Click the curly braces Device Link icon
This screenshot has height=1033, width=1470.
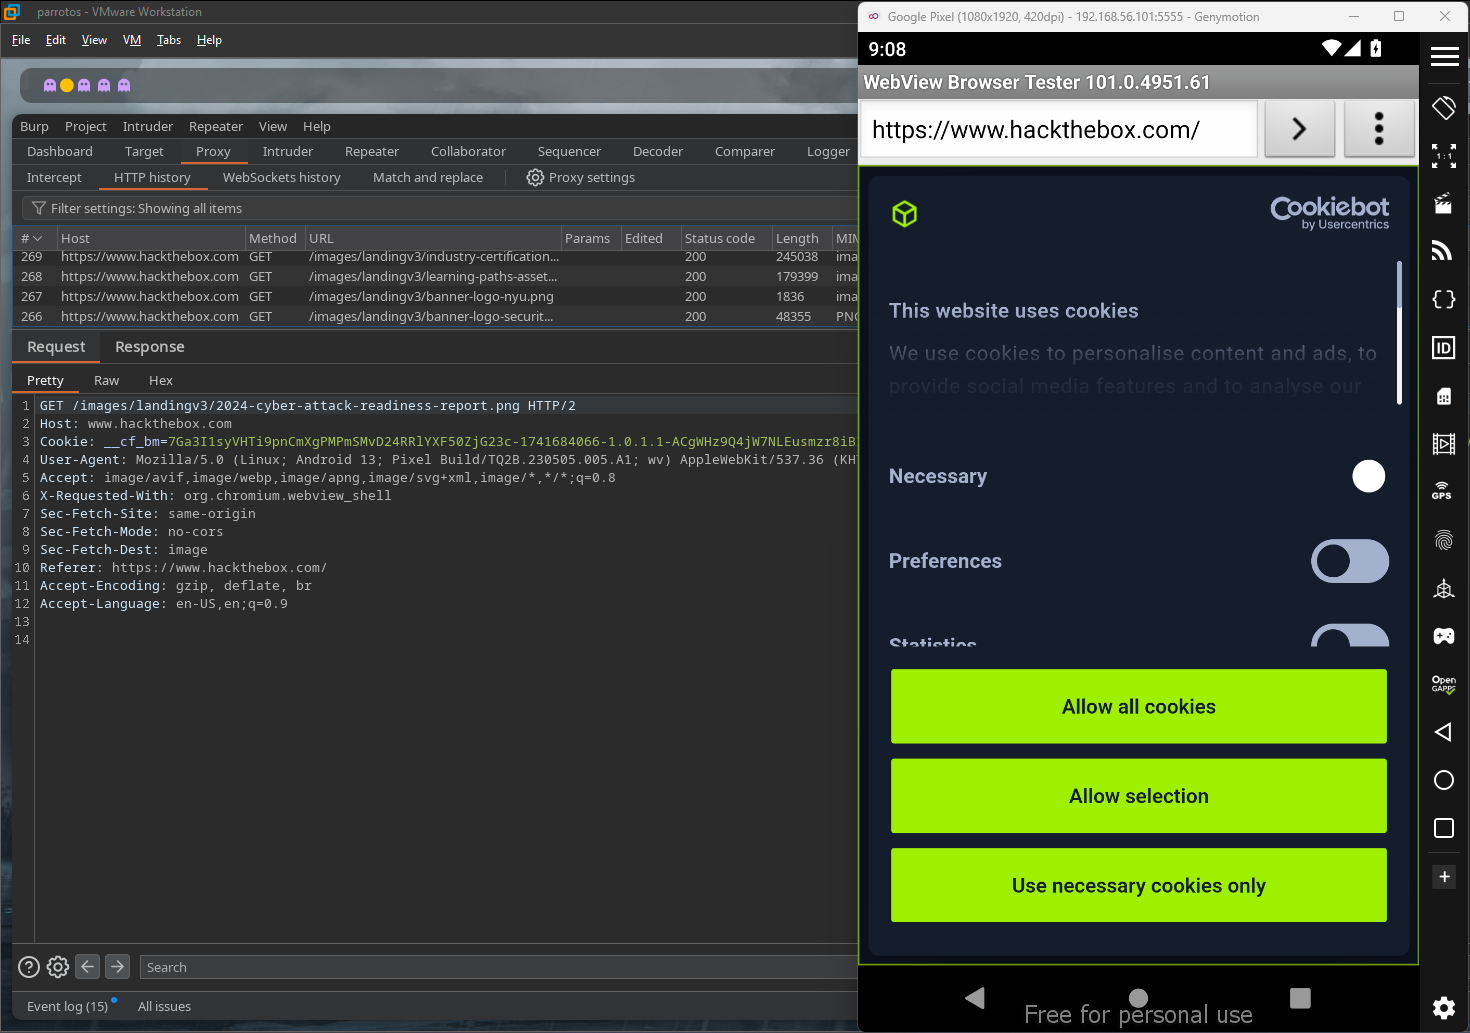pos(1444,299)
